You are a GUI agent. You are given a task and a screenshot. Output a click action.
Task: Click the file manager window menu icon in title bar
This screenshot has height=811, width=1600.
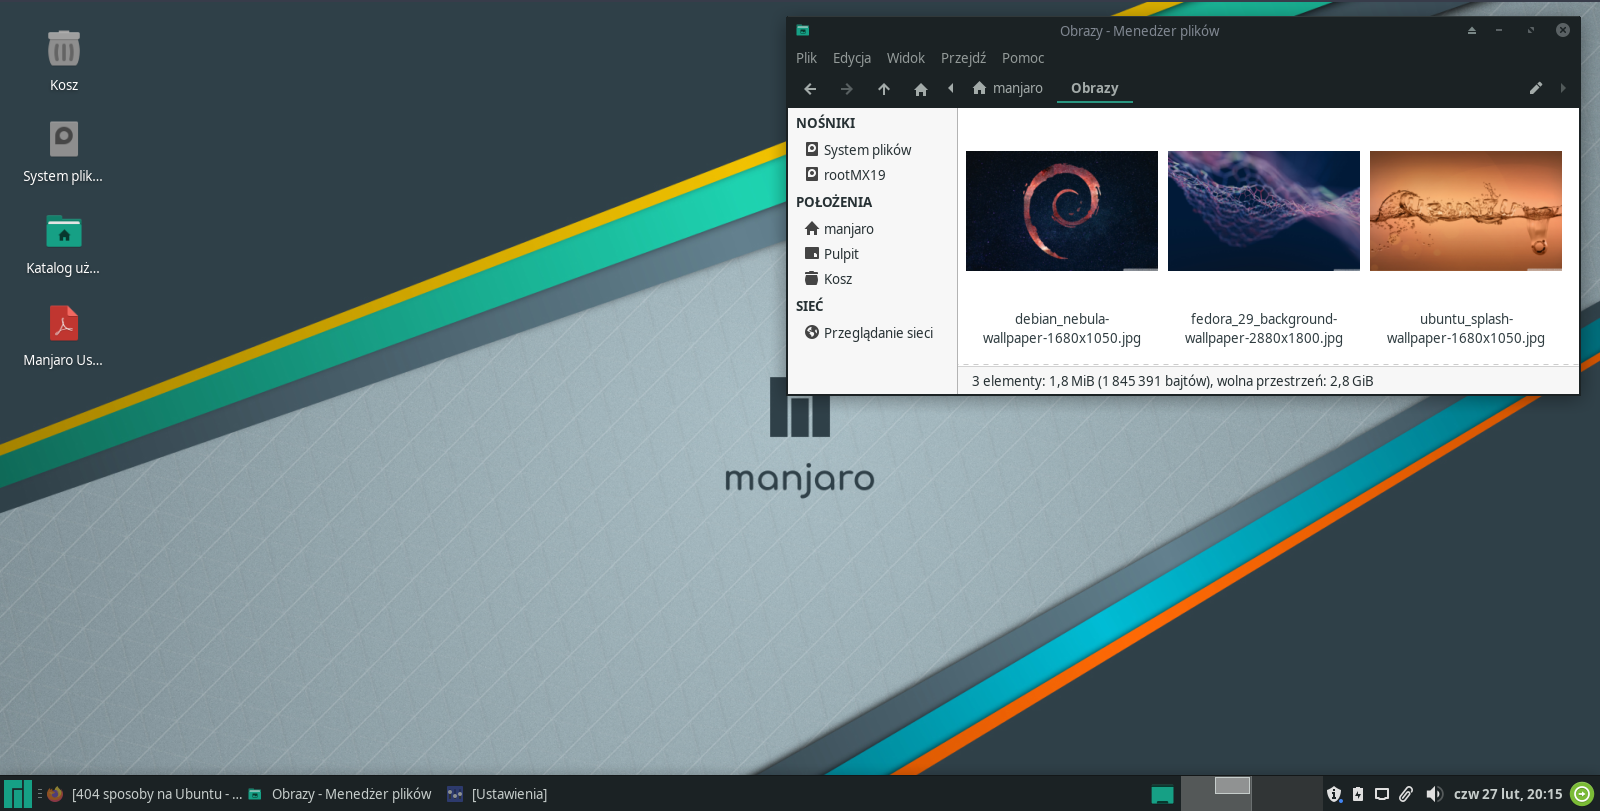(803, 31)
